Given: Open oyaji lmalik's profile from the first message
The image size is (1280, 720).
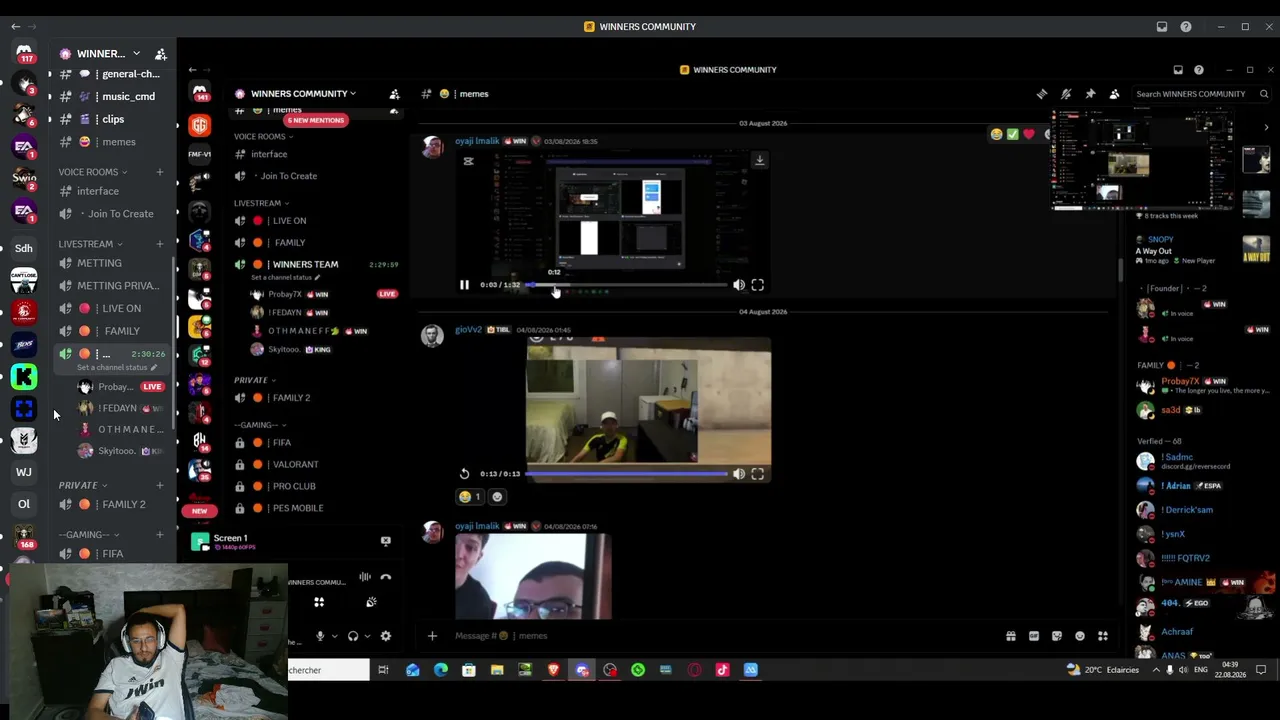Looking at the screenshot, I should [x=478, y=141].
